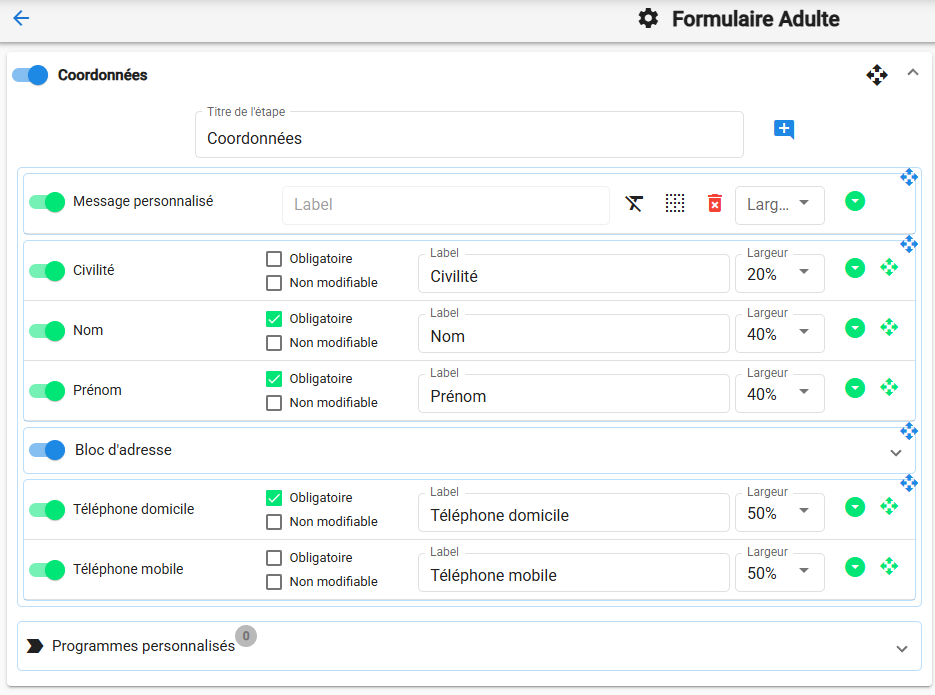This screenshot has height=695, width=935.
Task: Click the black move icon for Coordonnées section
Action: point(876,75)
